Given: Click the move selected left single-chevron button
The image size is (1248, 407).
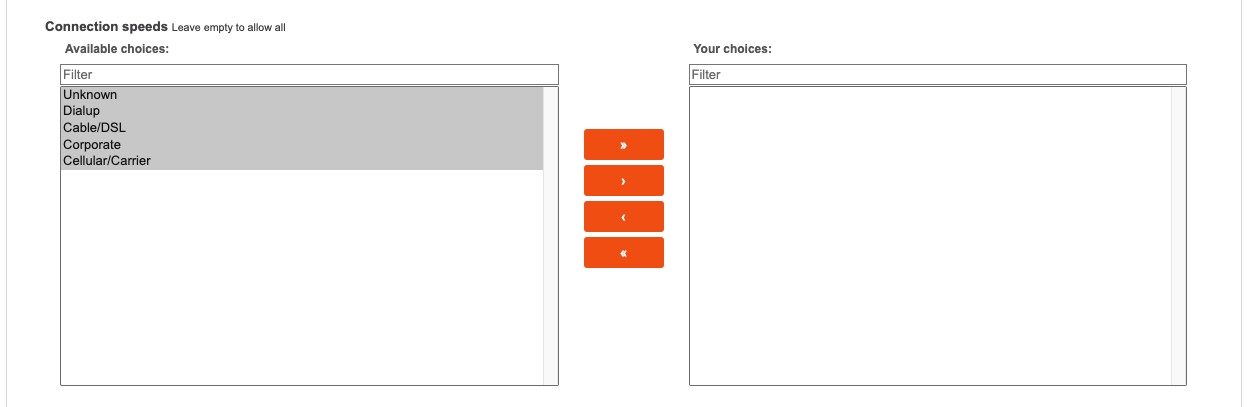Looking at the screenshot, I should coord(623,217).
